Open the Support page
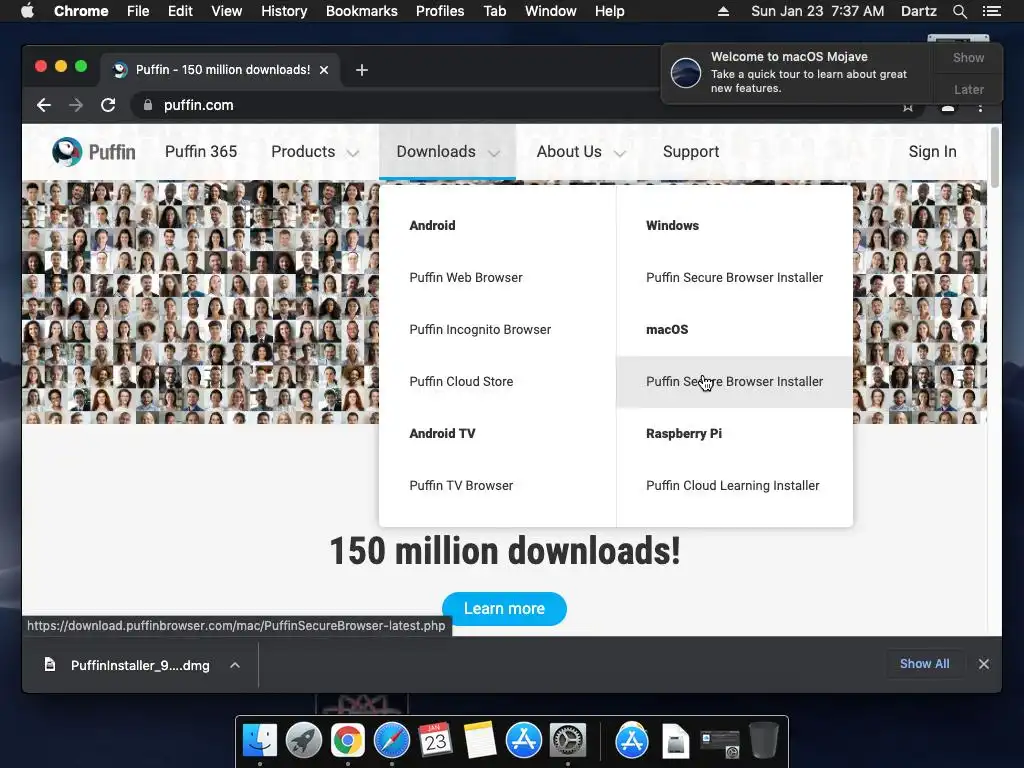Screen dimensions: 1024x768 [x=691, y=152]
